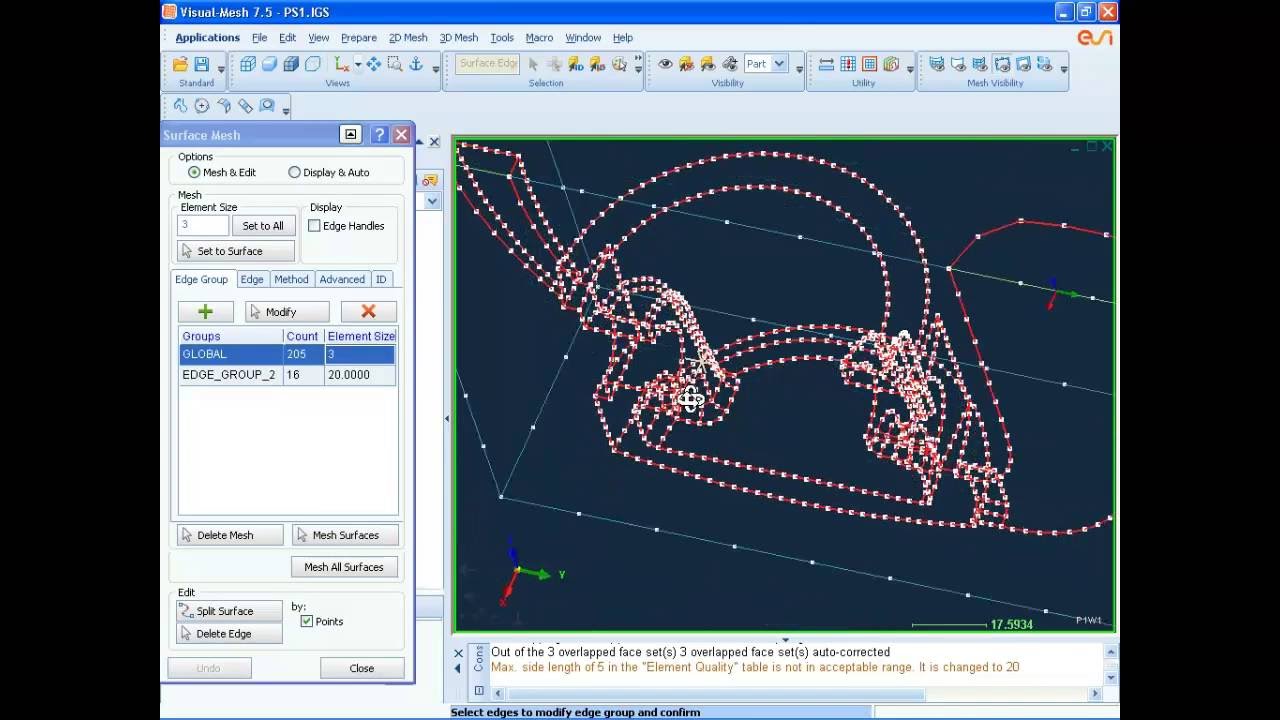Expand the Mesh Visibility toolbar options arrow
1280x720 pixels.
point(1064,69)
